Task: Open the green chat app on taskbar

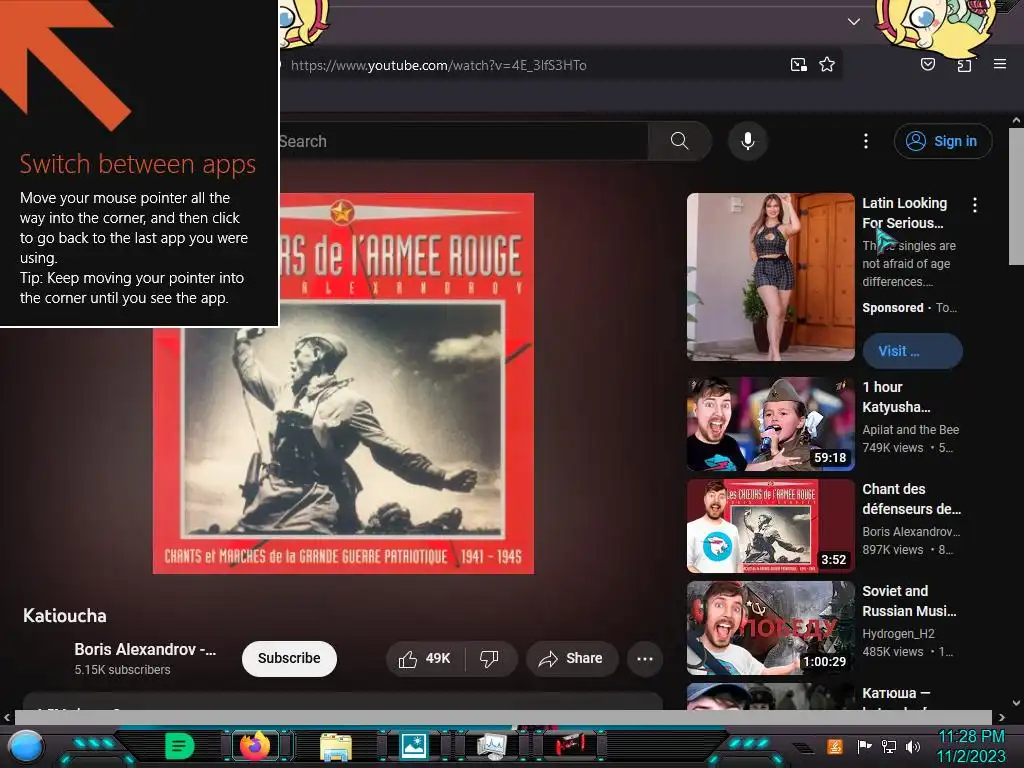Action: click(x=180, y=746)
